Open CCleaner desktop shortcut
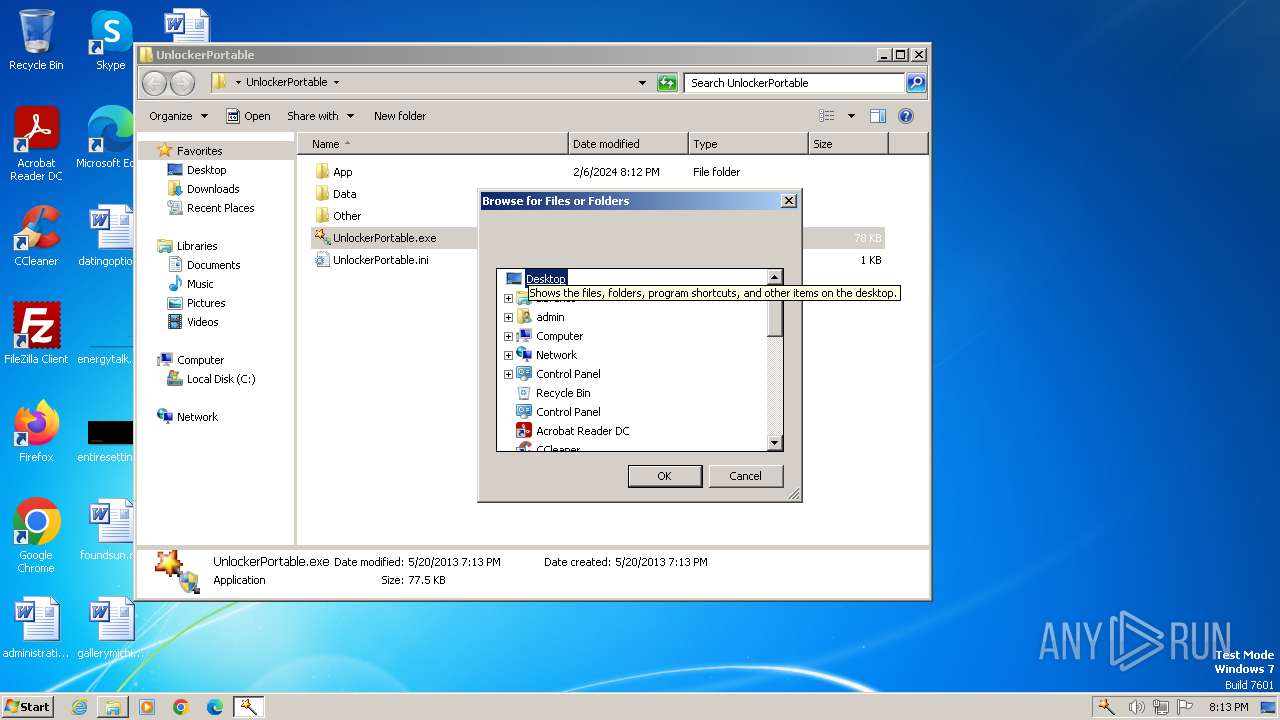This screenshot has height=720, width=1280. pos(36,236)
